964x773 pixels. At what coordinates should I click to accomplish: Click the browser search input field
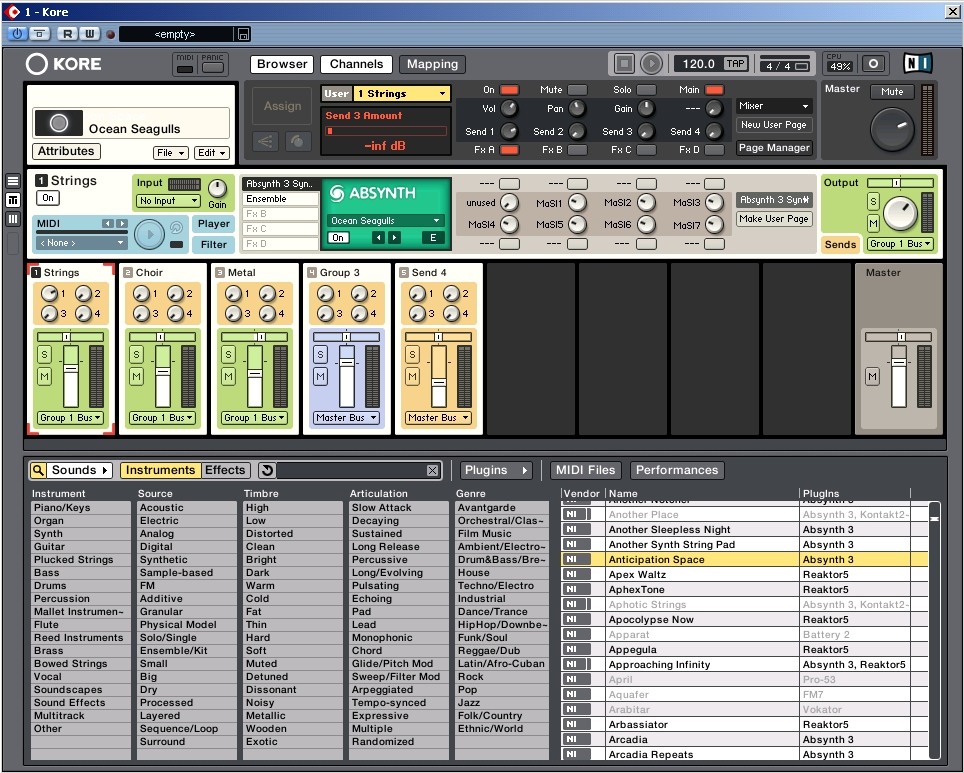click(x=351, y=470)
